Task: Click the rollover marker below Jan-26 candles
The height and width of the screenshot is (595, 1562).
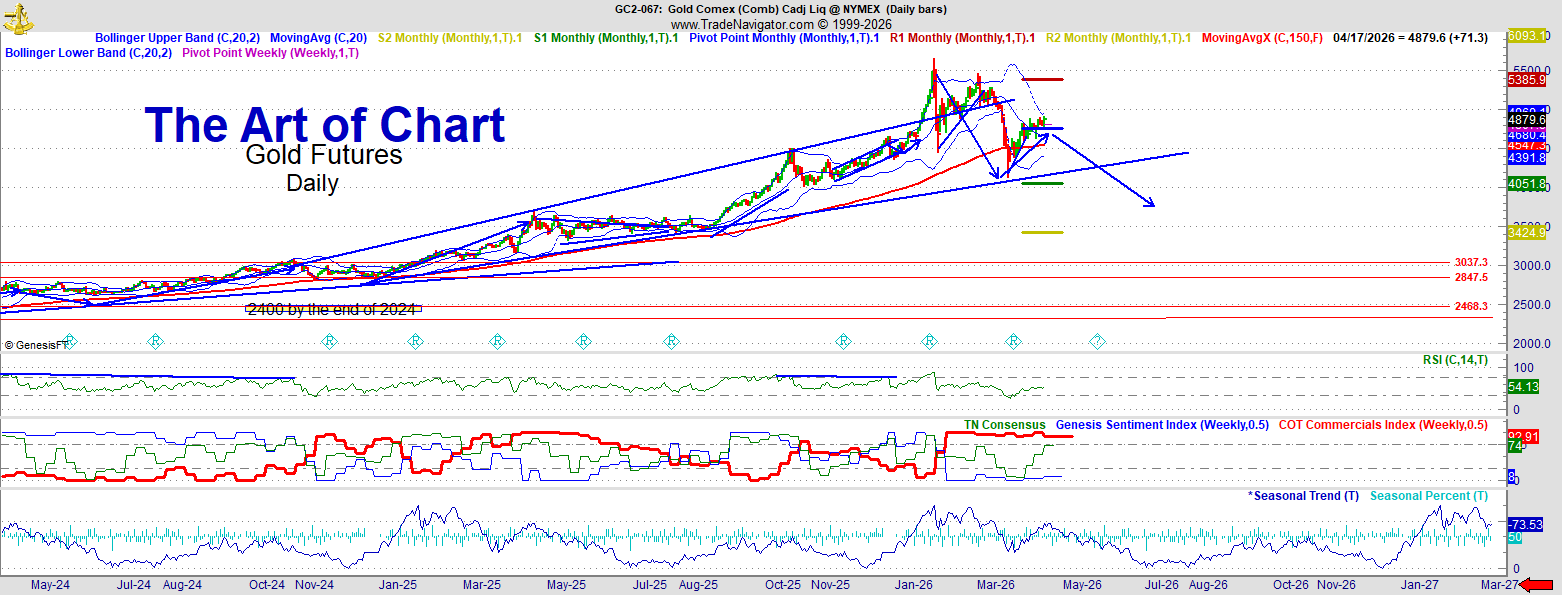Action: point(929,342)
